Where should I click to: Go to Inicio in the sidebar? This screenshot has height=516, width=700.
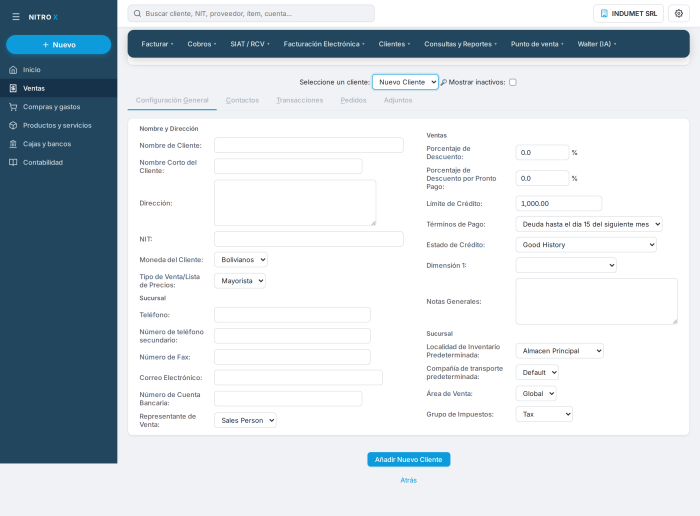(58, 70)
